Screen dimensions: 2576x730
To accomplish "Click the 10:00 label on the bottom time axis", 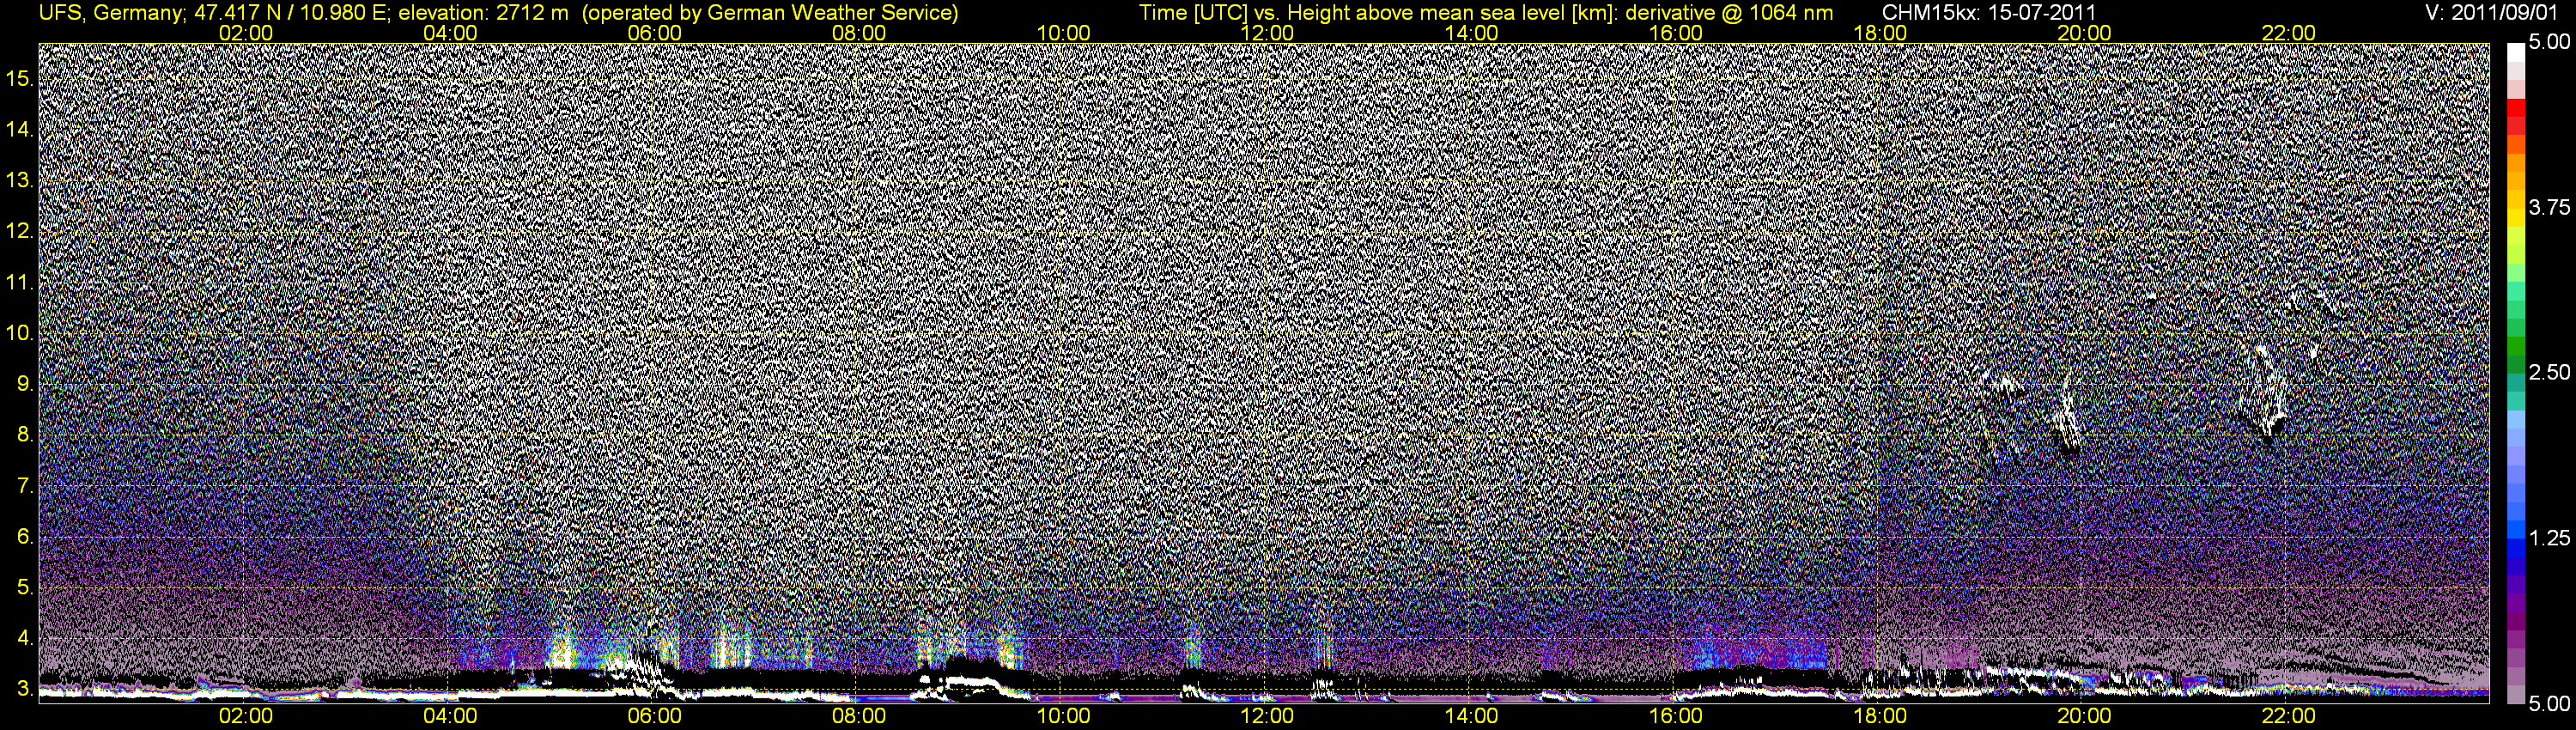I will (1063, 716).
